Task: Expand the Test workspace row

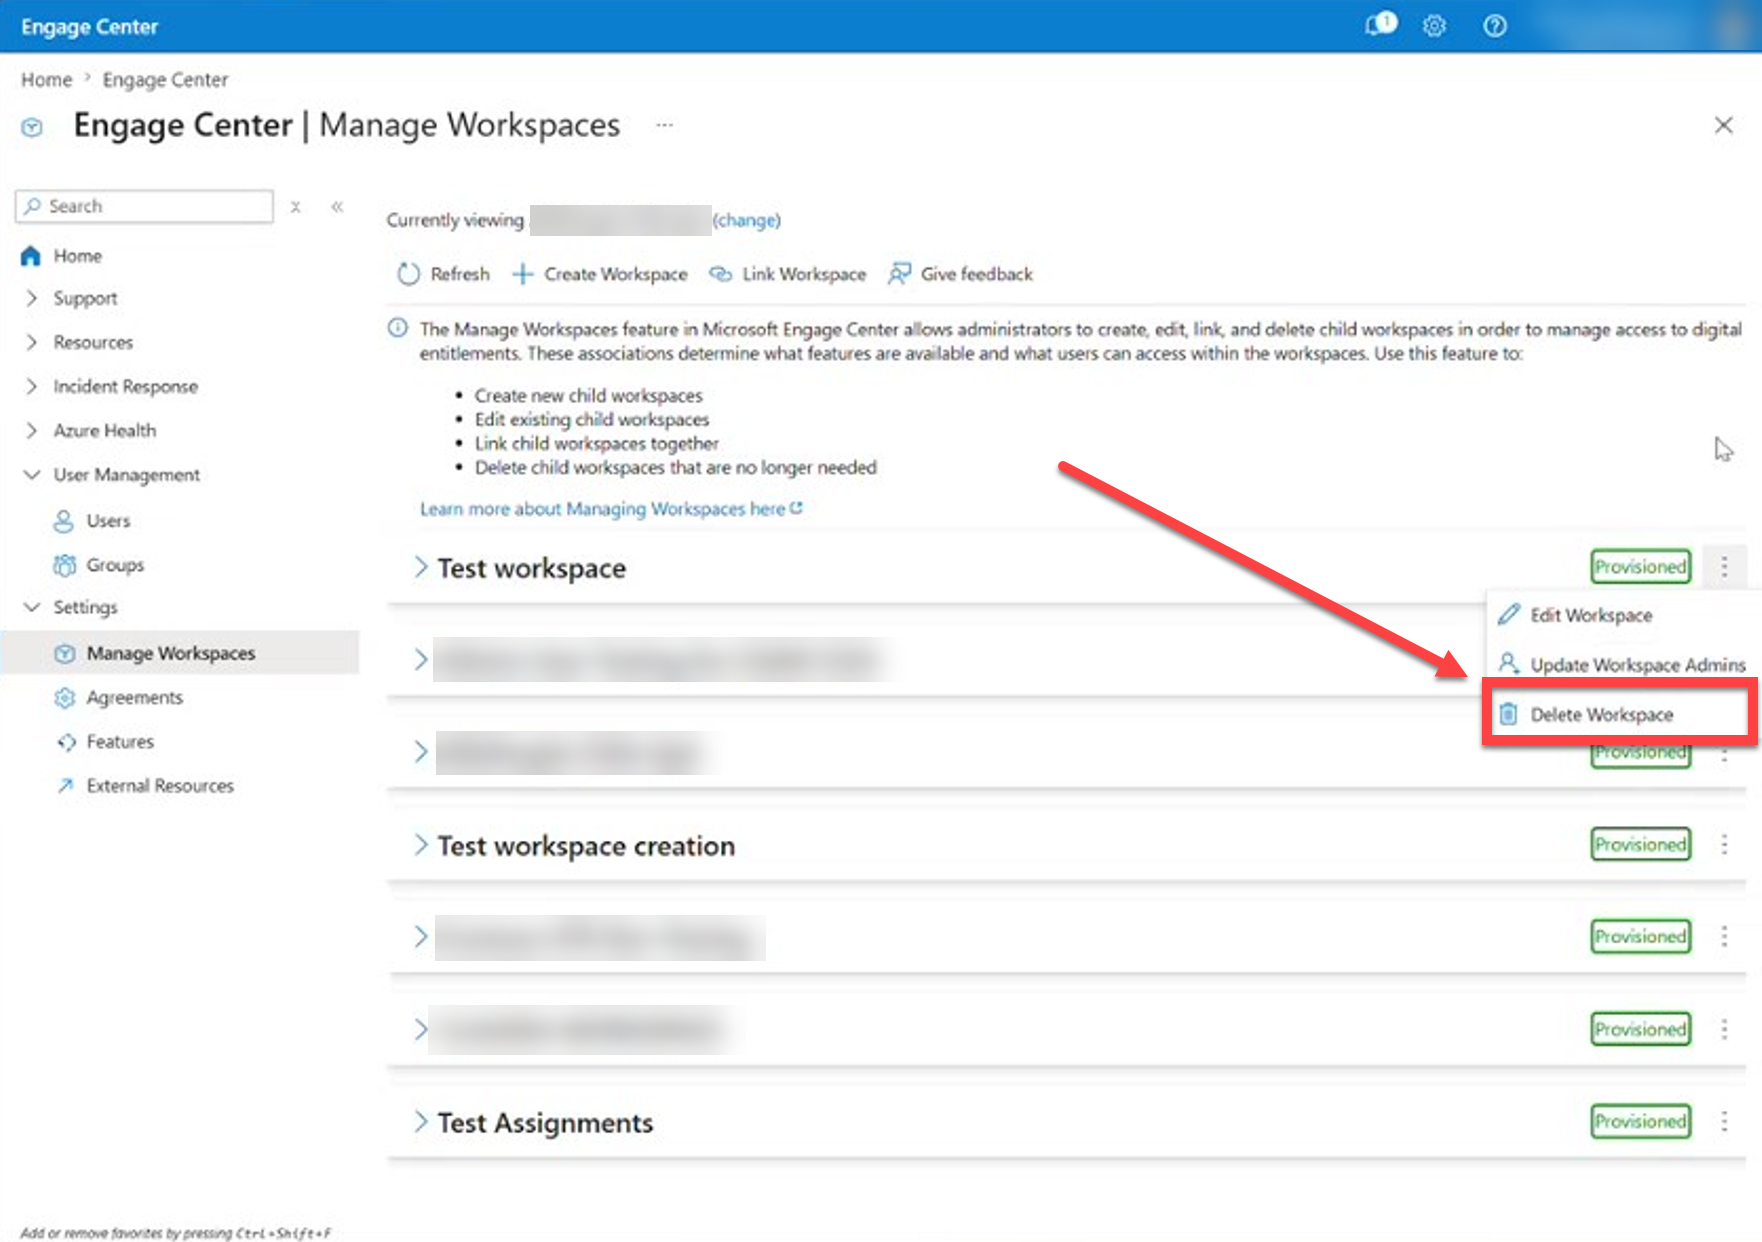Action: point(421,567)
